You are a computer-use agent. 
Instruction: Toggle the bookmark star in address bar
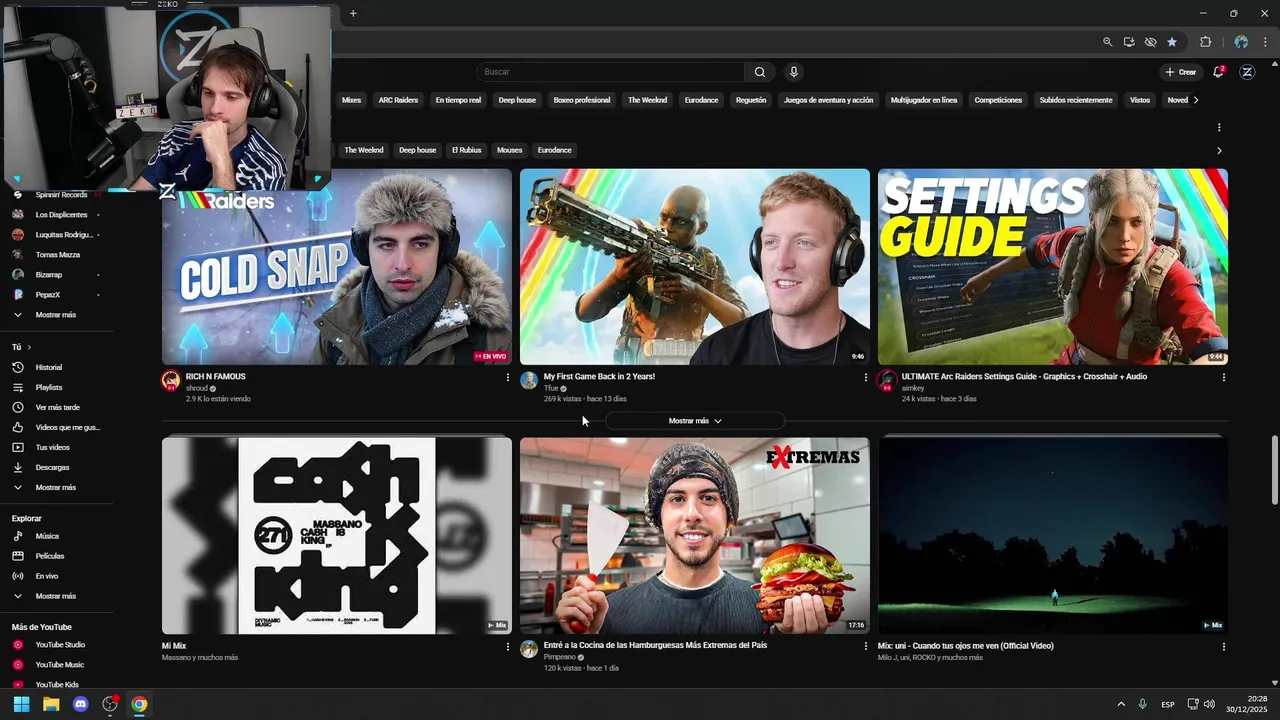tap(1172, 42)
